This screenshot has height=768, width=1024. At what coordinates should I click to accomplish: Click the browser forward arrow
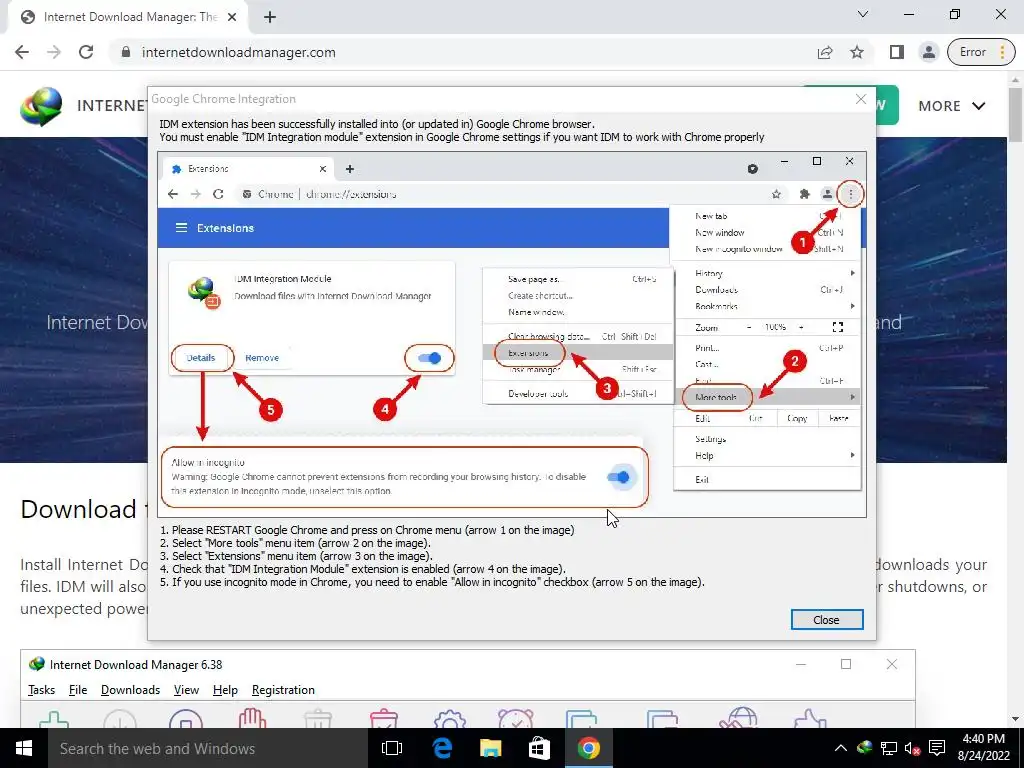[54, 52]
